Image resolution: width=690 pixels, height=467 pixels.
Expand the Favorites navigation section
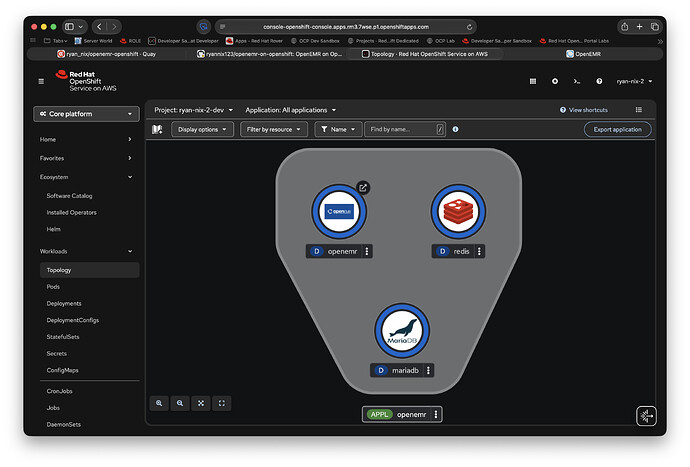86,158
